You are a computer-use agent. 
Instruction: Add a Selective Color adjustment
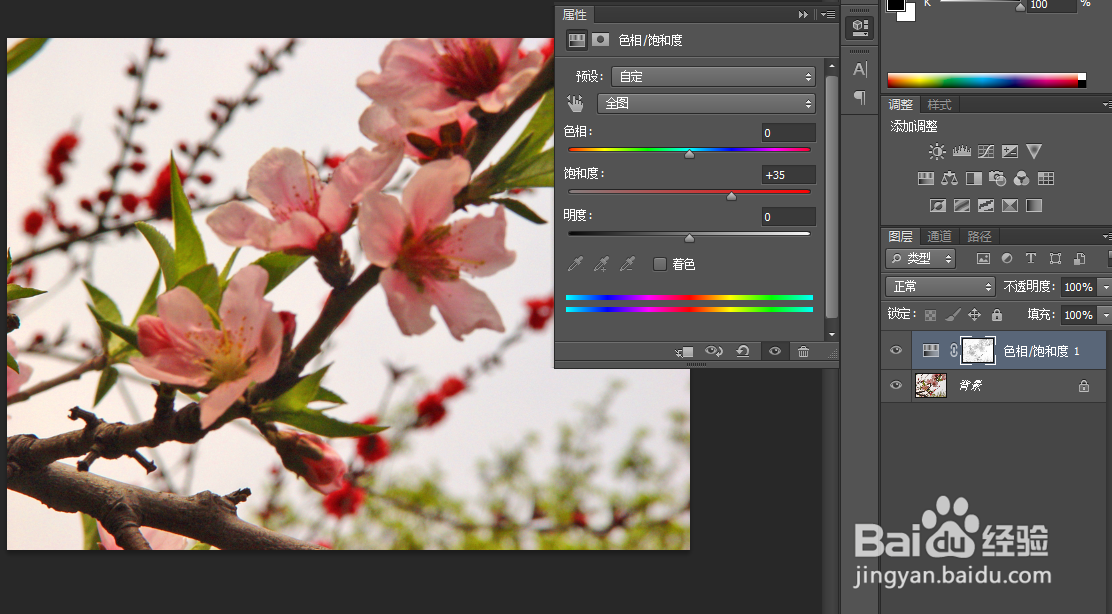click(1010, 206)
